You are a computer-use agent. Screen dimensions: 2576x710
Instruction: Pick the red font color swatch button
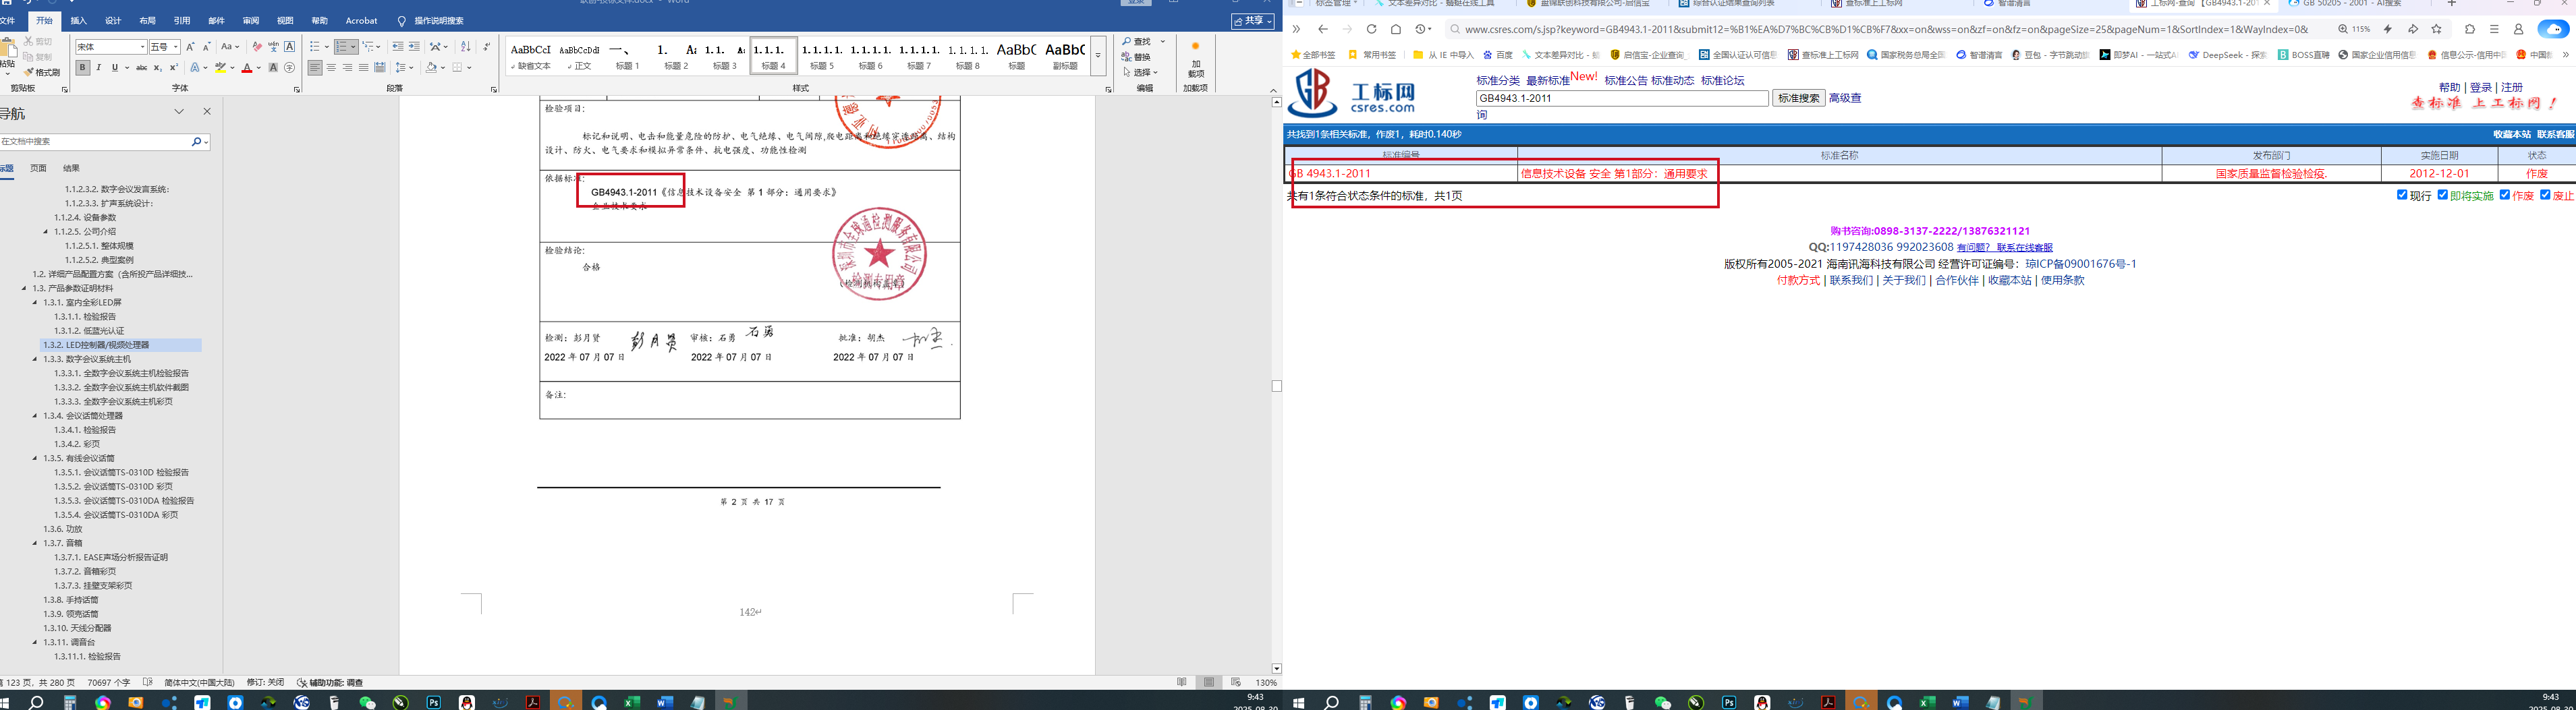tap(246, 68)
